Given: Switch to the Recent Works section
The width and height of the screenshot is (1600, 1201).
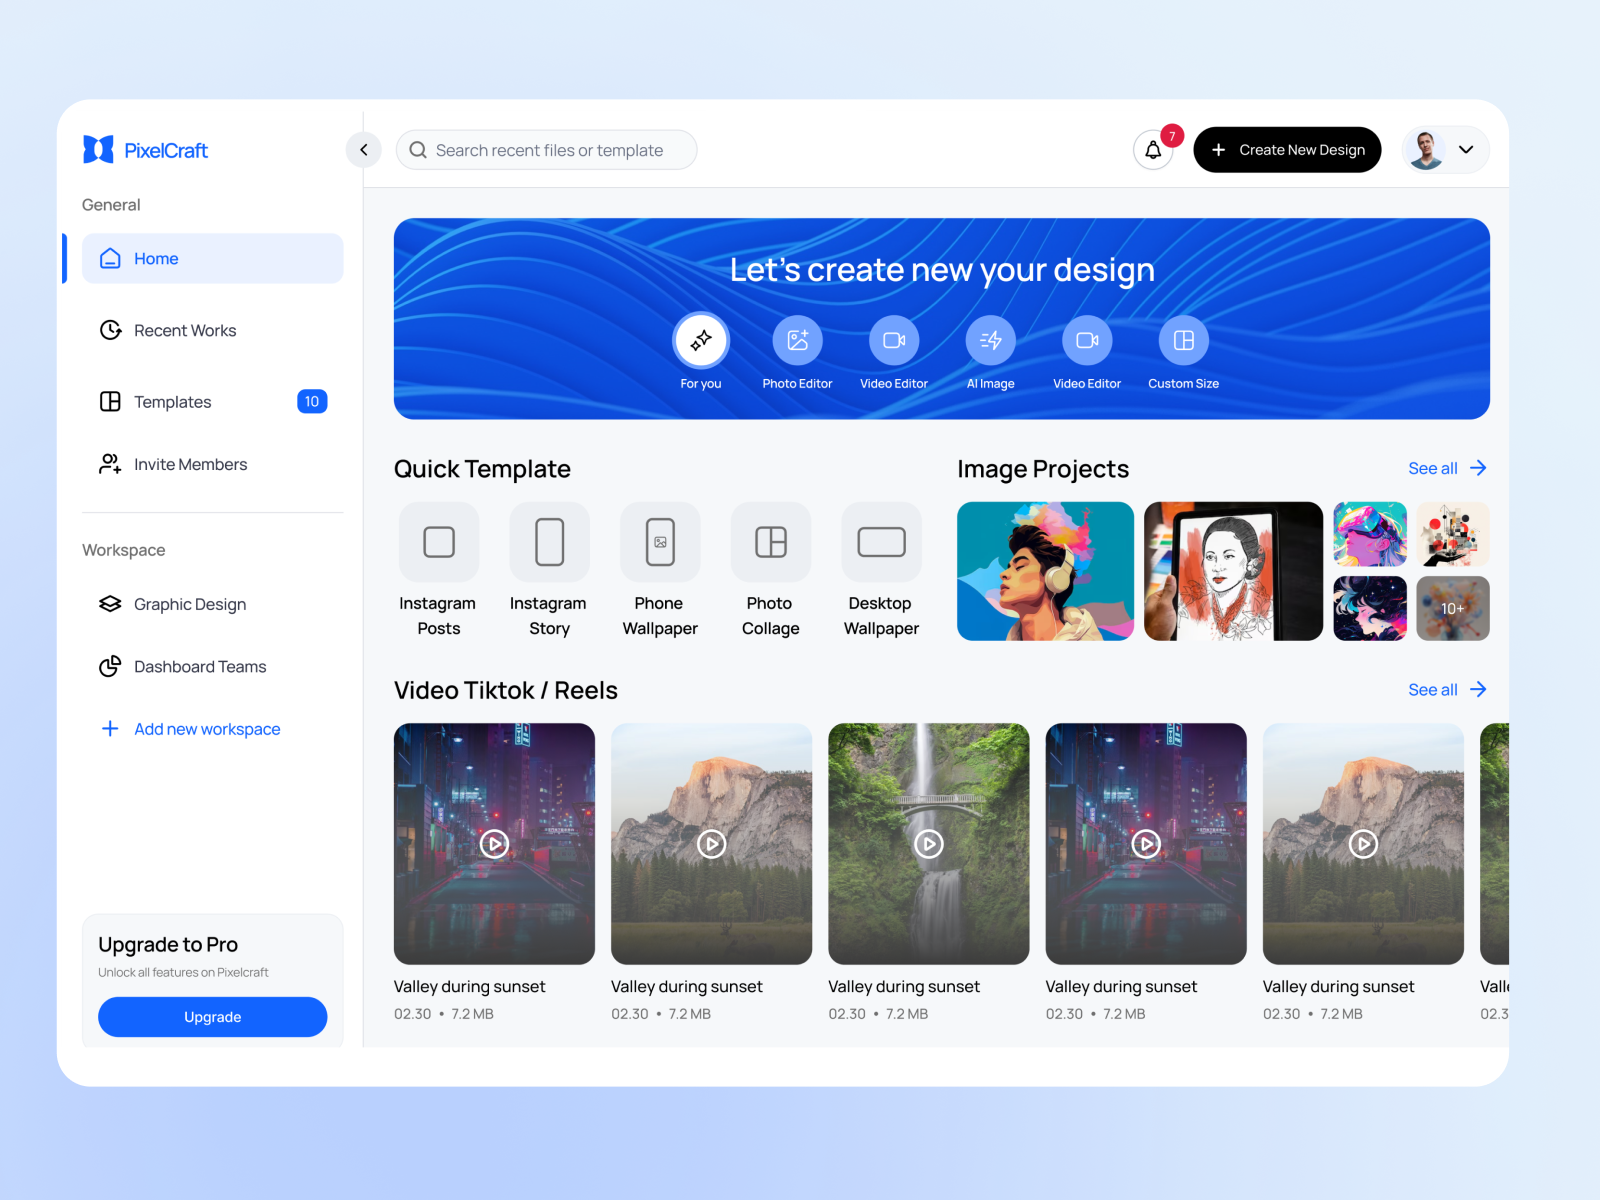Looking at the screenshot, I should coord(185,330).
